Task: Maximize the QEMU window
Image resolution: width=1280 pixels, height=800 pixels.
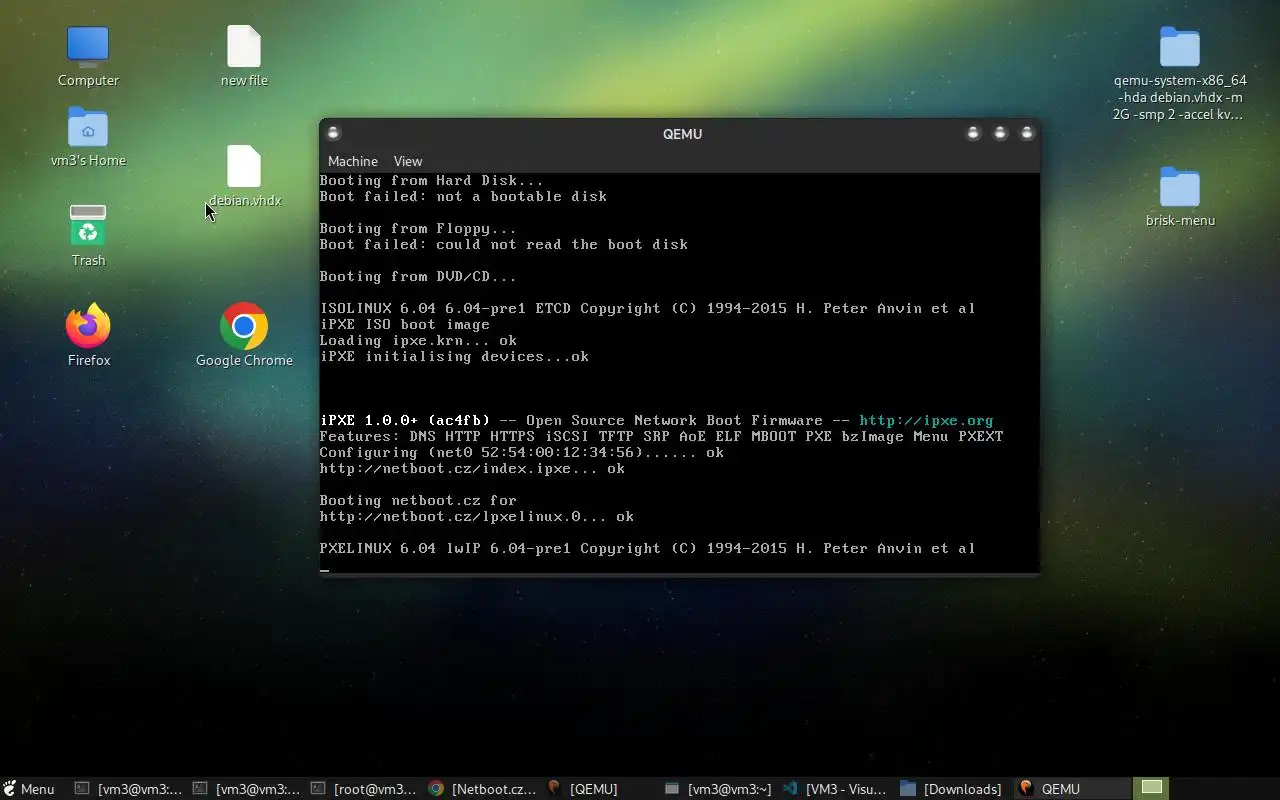Action: pos(1000,133)
